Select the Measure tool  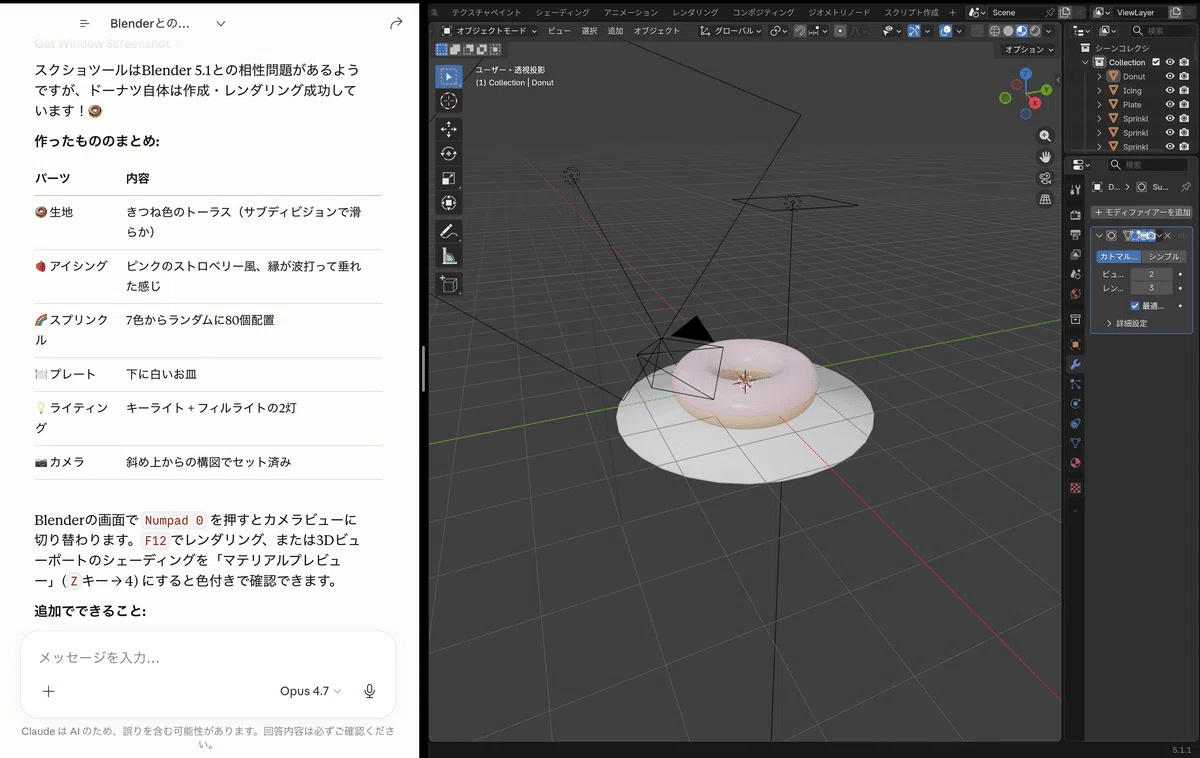[x=449, y=257]
